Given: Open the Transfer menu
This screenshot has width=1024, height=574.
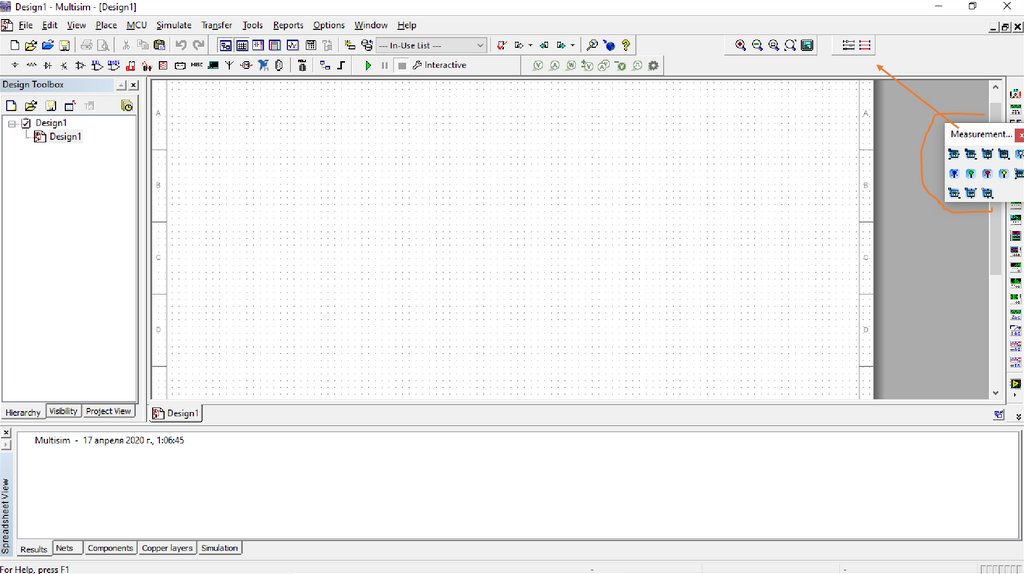Looking at the screenshot, I should 216,25.
